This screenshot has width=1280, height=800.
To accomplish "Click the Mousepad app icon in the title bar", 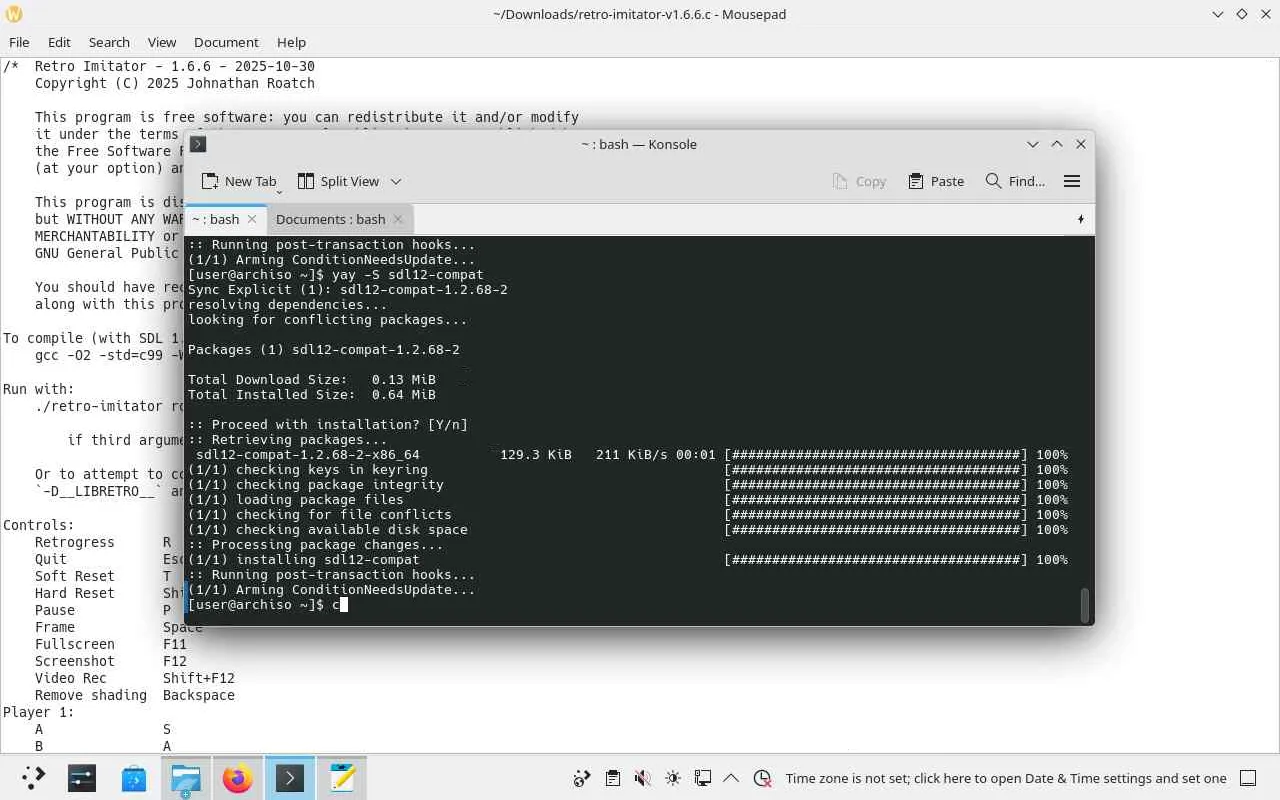I will (x=14, y=14).
